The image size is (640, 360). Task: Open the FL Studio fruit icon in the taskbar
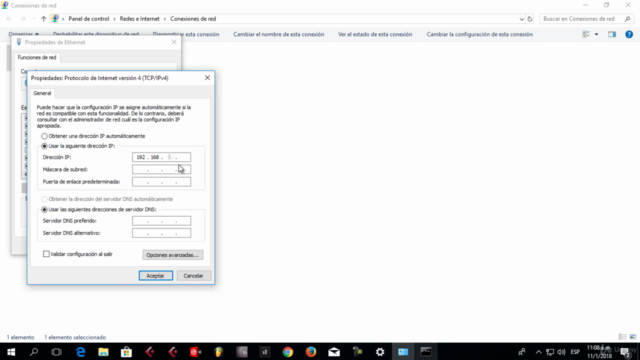[x=219, y=352]
